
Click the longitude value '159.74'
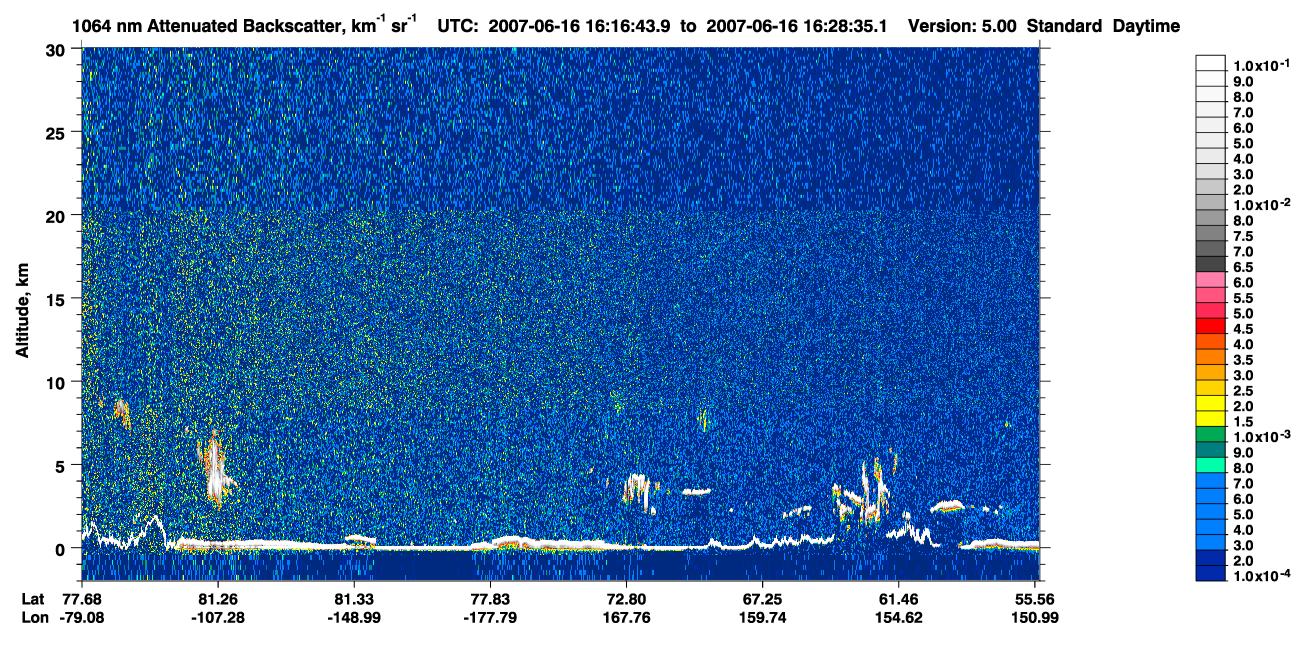[x=762, y=617]
